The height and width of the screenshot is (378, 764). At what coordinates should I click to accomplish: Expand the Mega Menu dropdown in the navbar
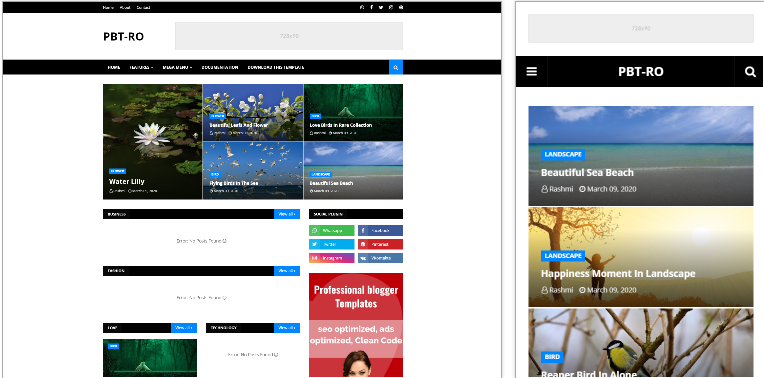pyautogui.click(x=177, y=67)
